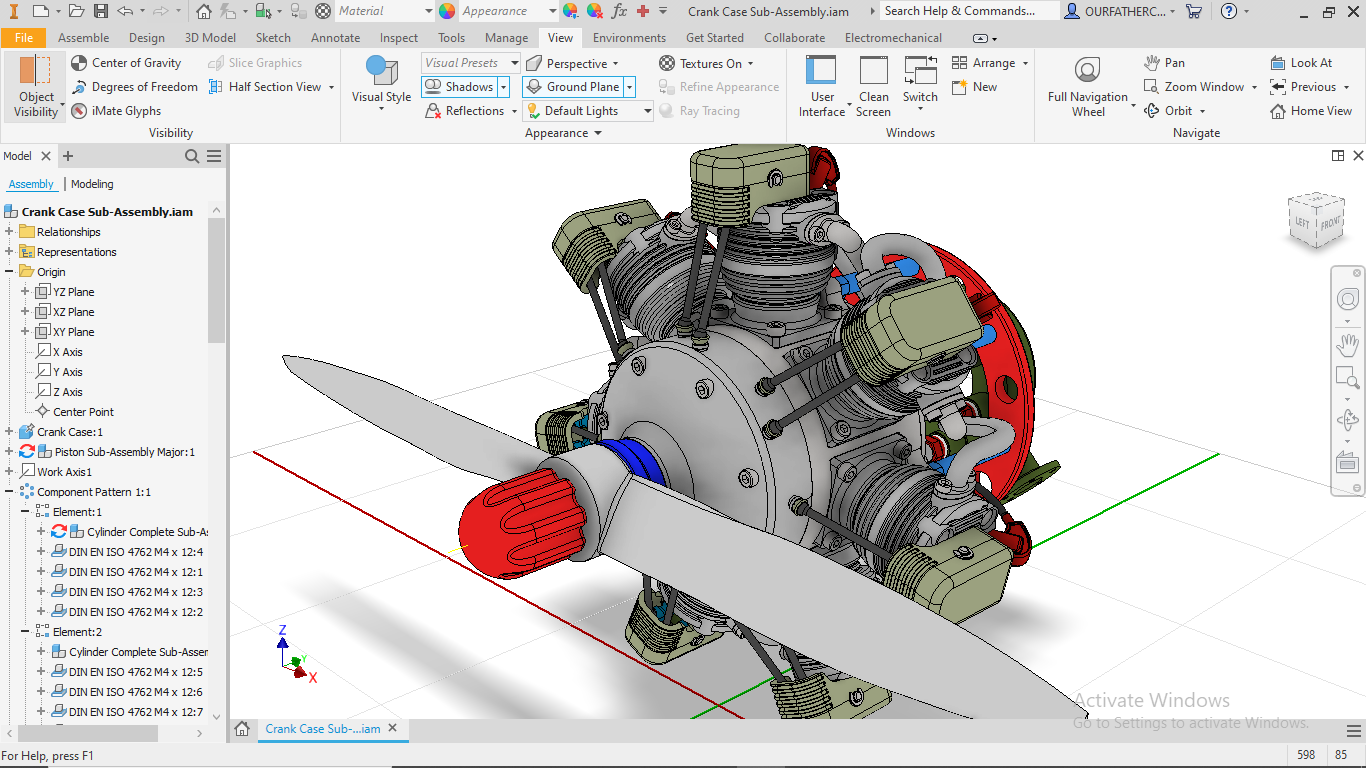1366x768 pixels.
Task: Click the Clear appearance override icon
Action: (x=595, y=11)
